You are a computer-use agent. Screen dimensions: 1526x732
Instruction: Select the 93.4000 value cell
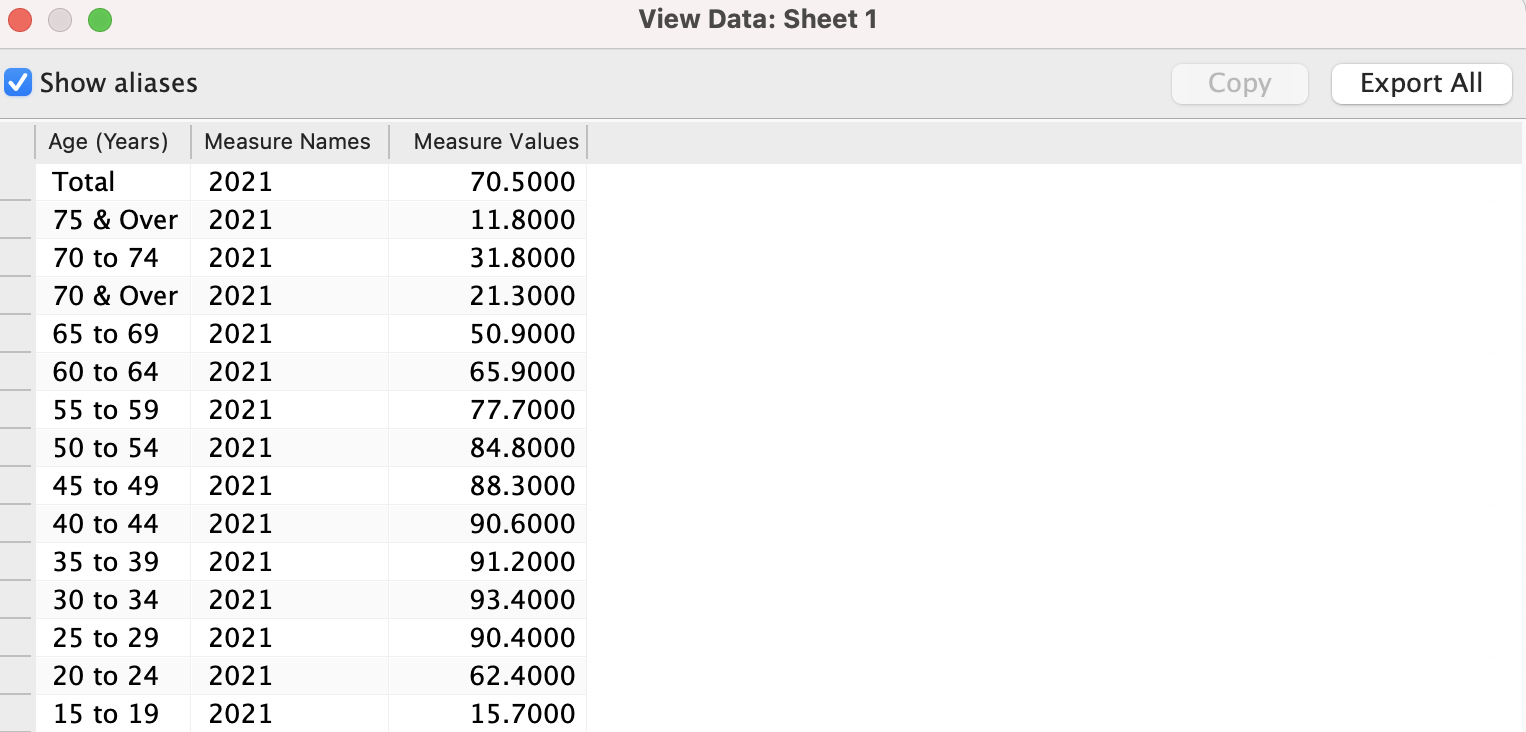tap(522, 600)
